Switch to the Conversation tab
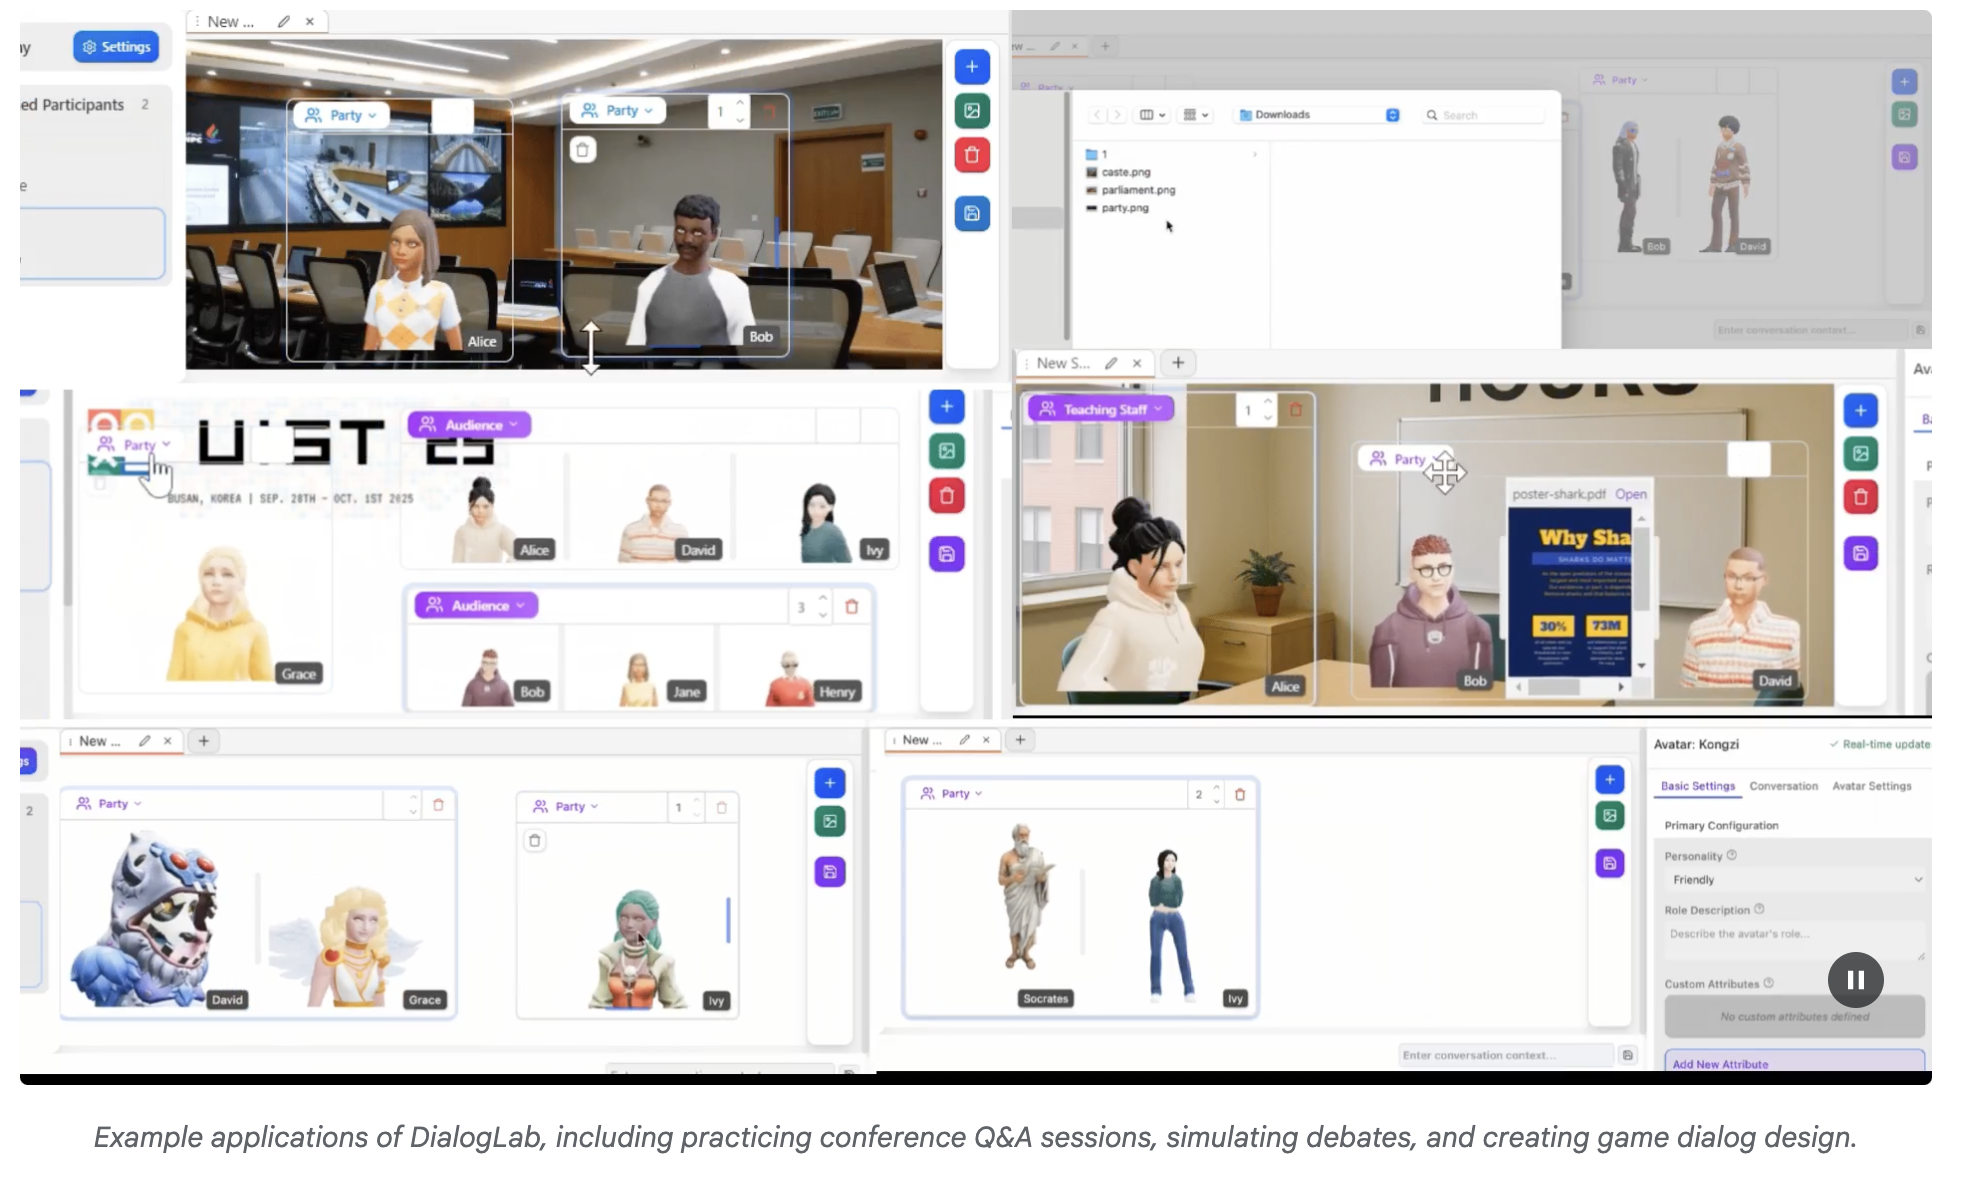1964x1190 pixels. pyautogui.click(x=1783, y=786)
